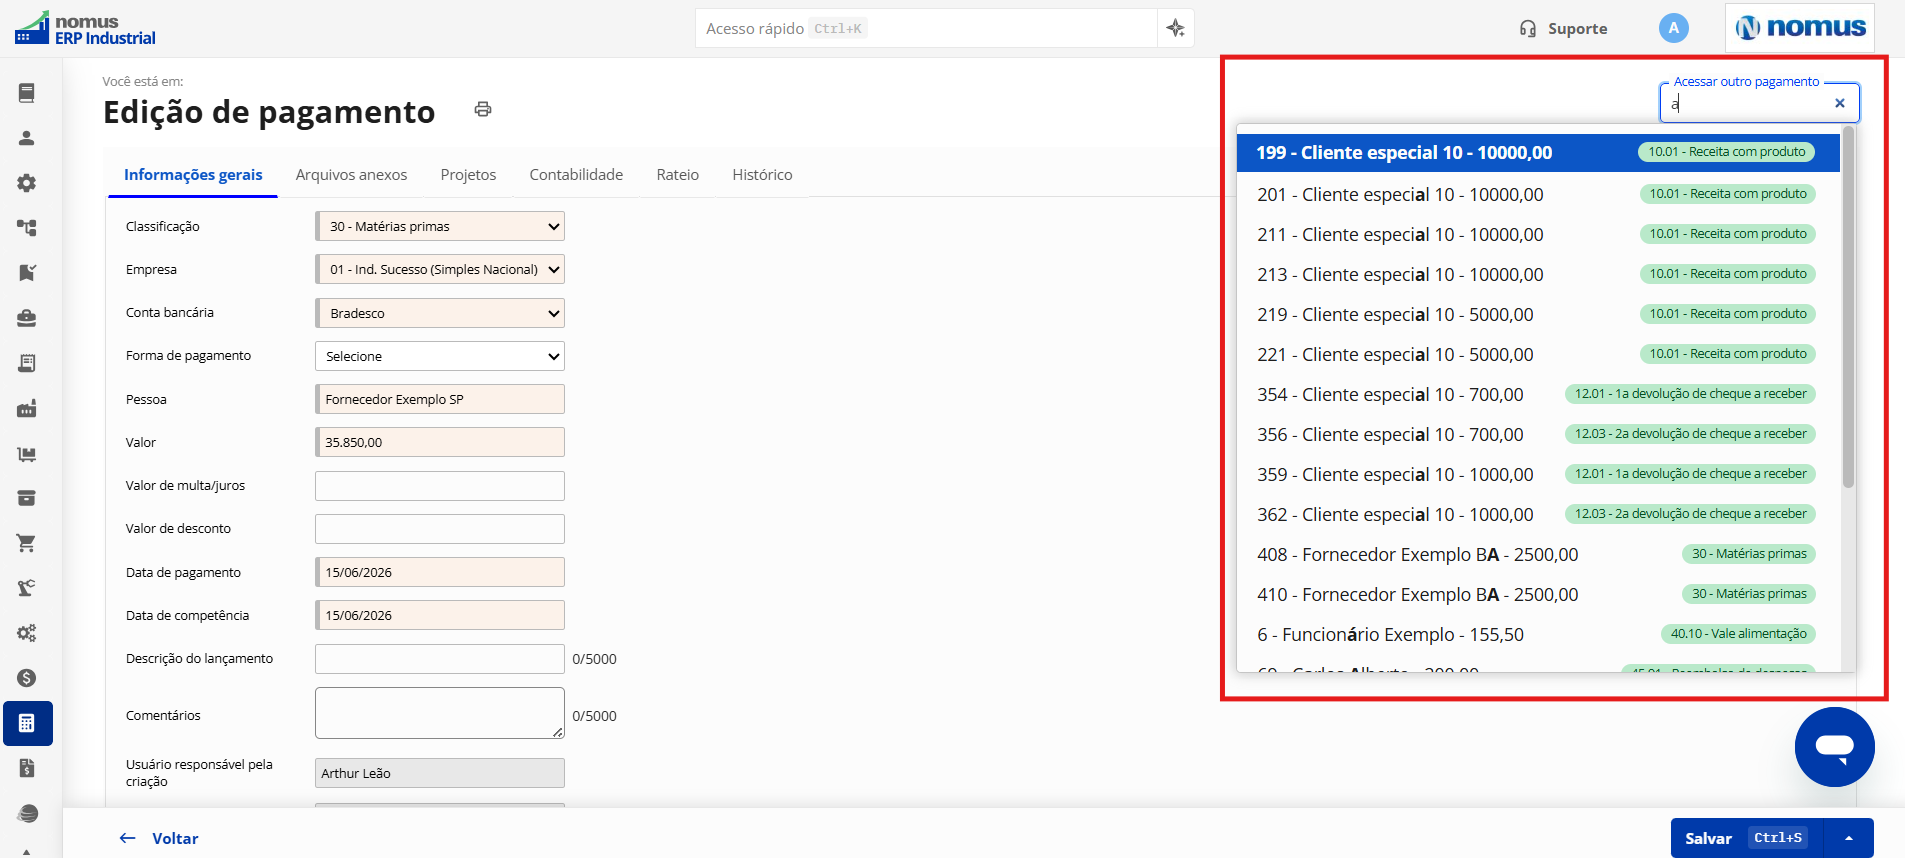
Task: Clear the Acessar outro pagamento field
Action: 1839,103
